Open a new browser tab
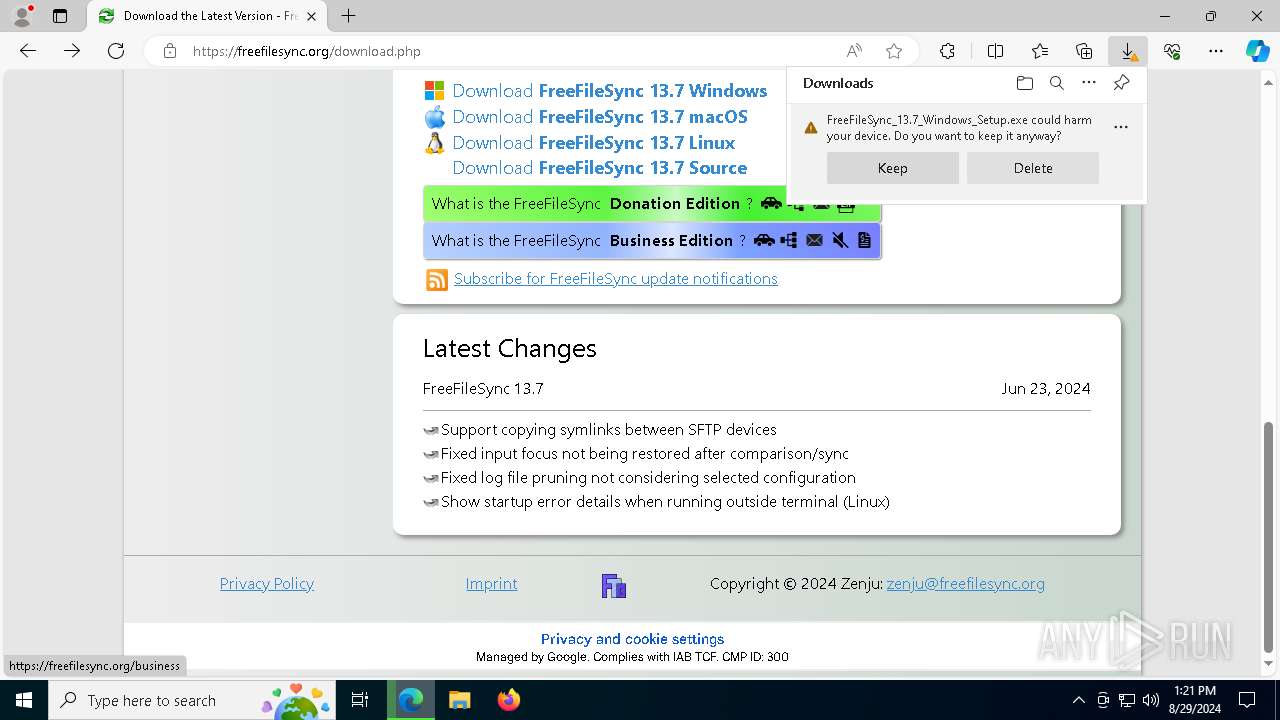 click(348, 16)
